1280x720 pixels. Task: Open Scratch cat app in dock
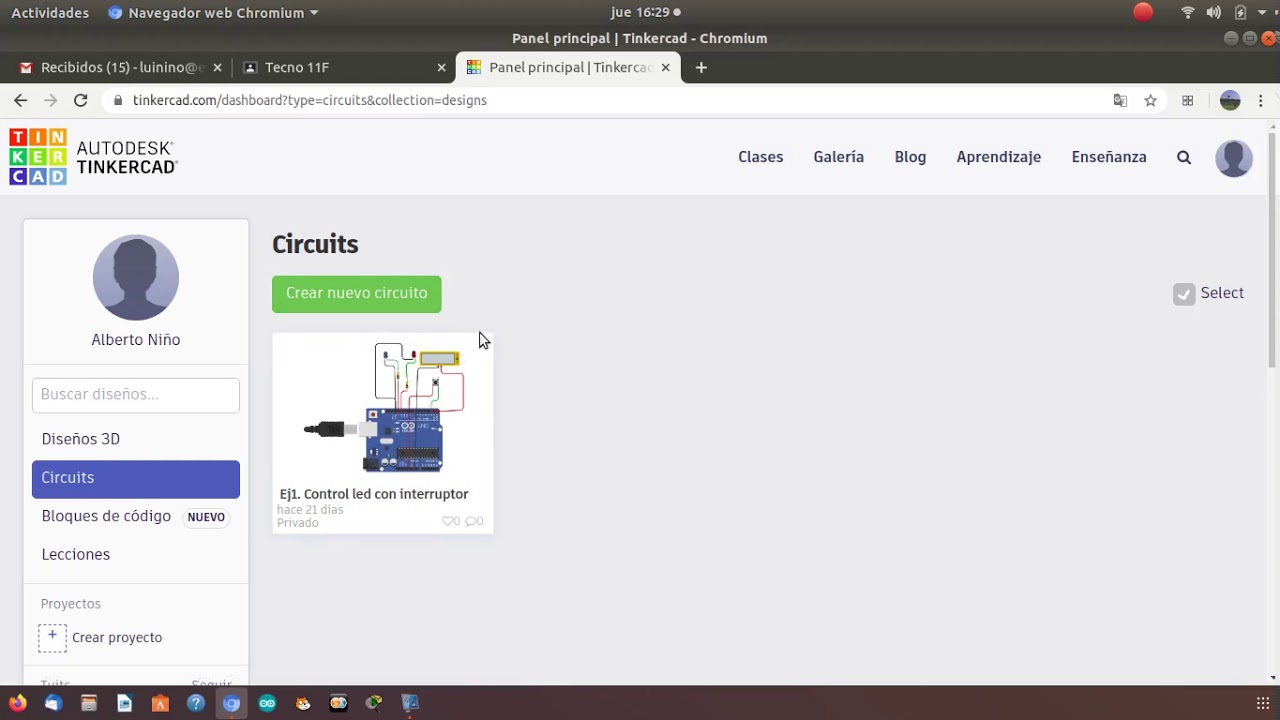[x=303, y=703]
